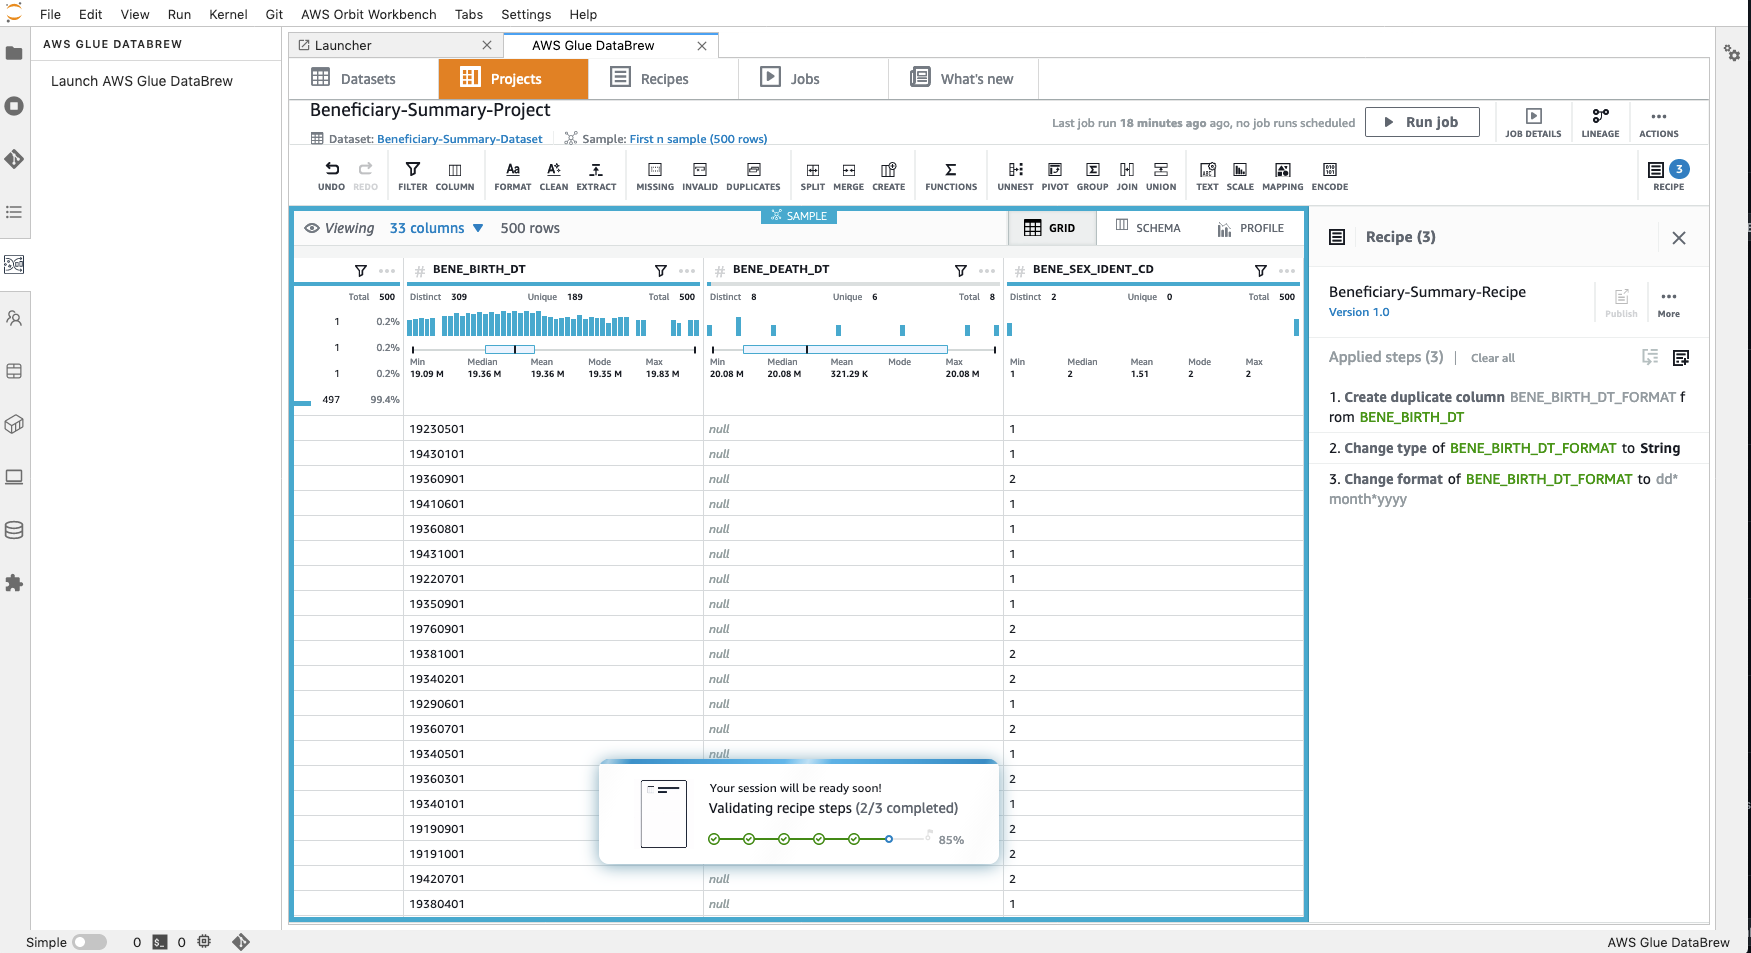This screenshot has height=953, width=1751.
Task: Filter the BENE_BIRTH_DT column
Action: pyautogui.click(x=661, y=271)
